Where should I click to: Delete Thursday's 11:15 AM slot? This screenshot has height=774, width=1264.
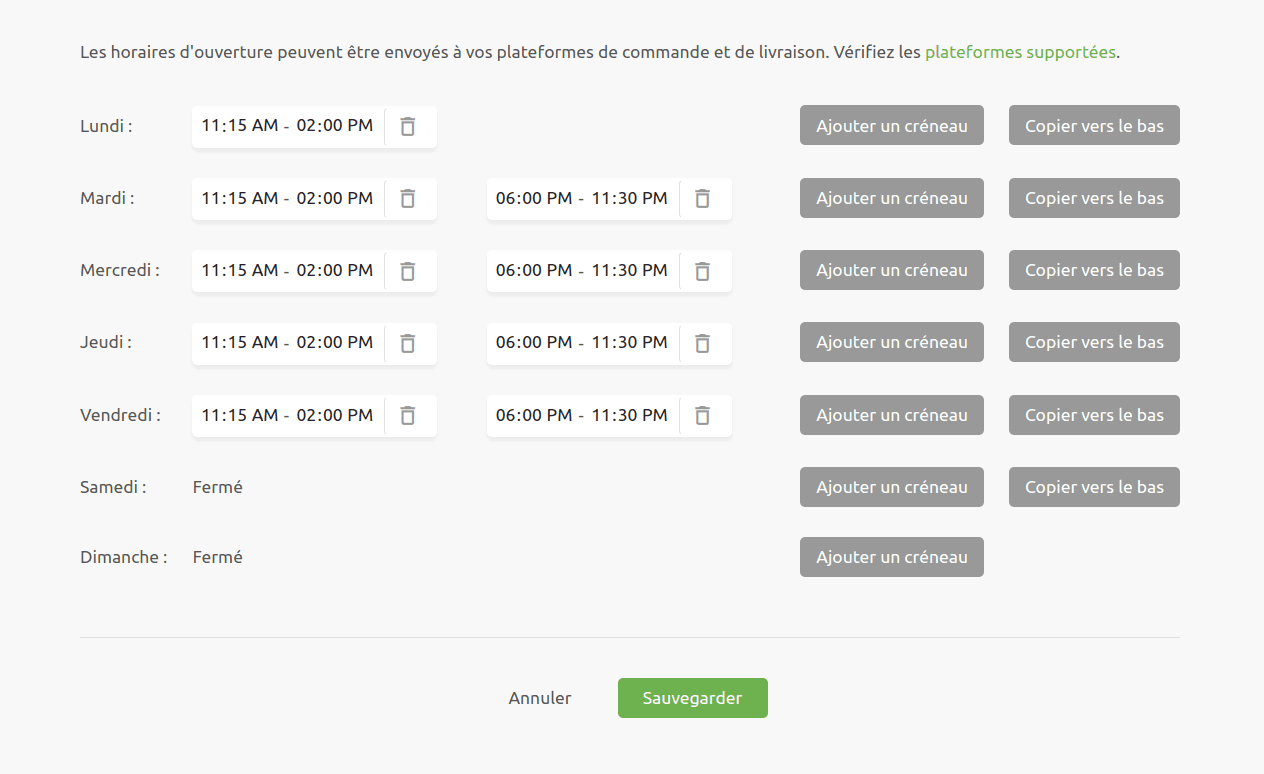[408, 342]
